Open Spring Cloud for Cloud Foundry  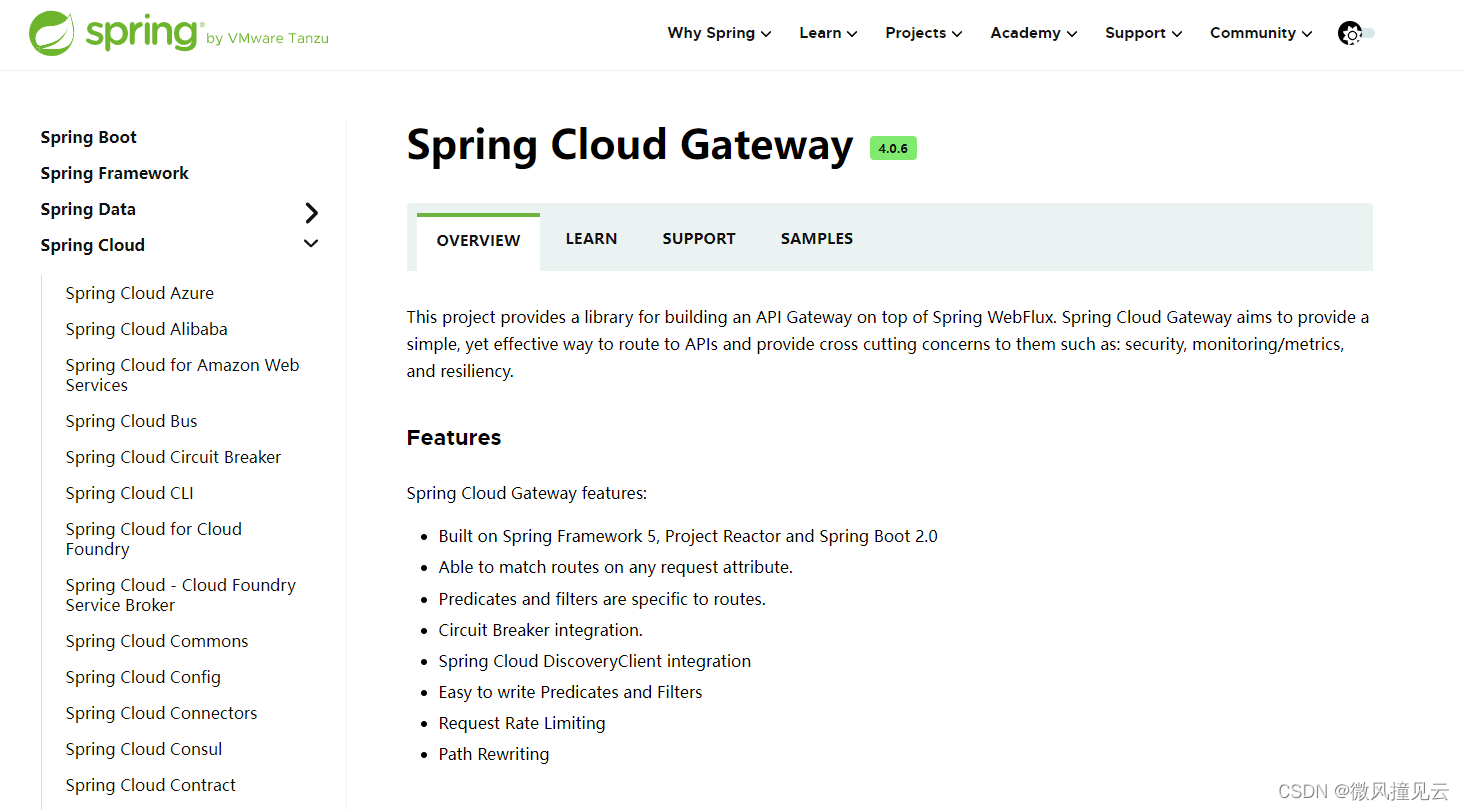click(154, 539)
